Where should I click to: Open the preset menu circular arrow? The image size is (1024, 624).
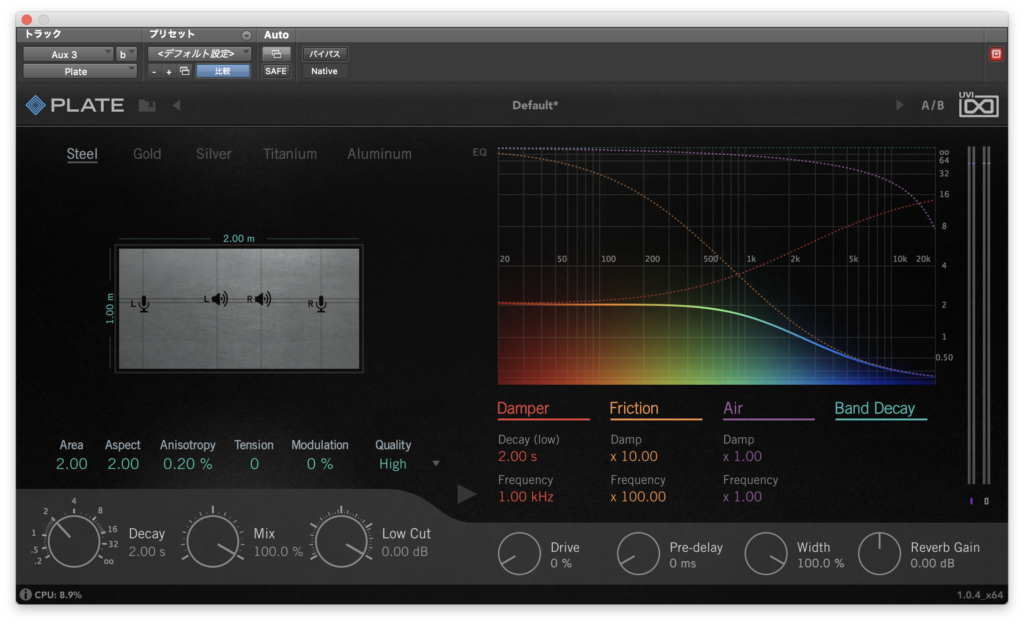[x=246, y=35]
